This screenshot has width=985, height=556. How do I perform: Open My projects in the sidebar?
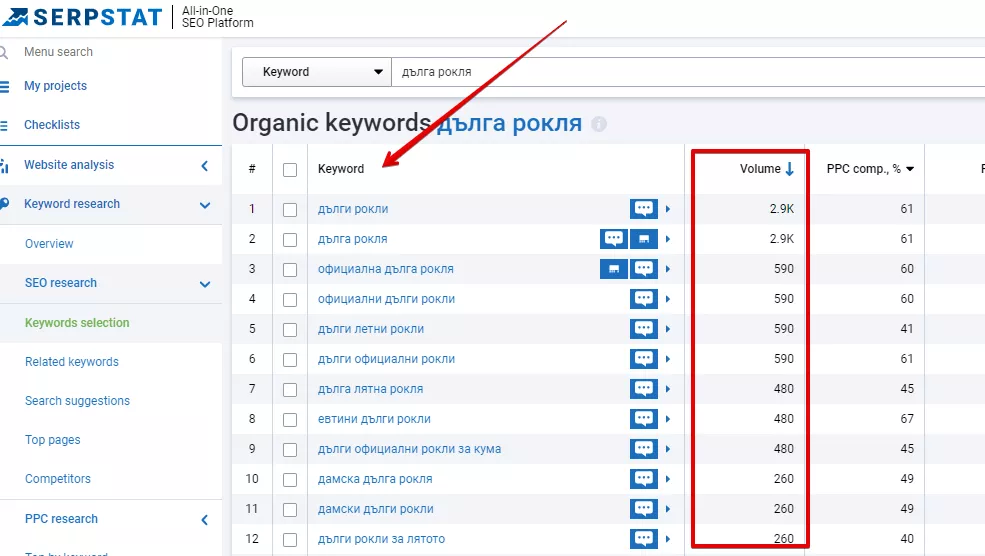pyautogui.click(x=55, y=86)
